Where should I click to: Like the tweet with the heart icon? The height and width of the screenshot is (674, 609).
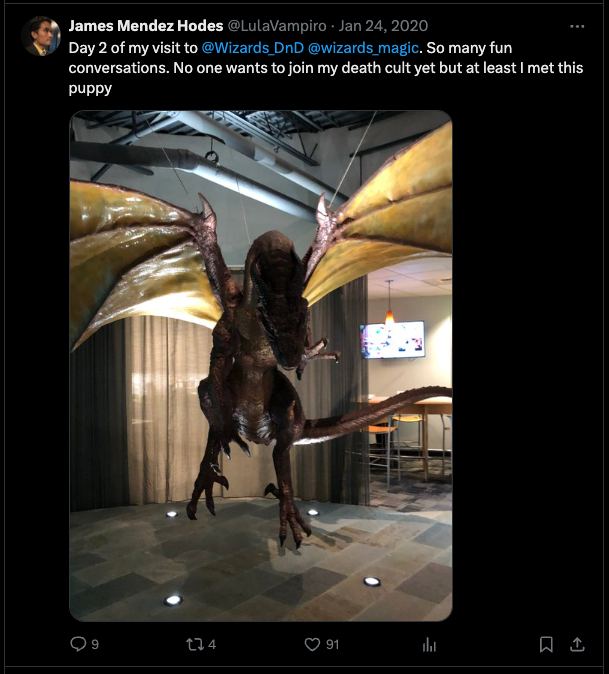click(x=311, y=644)
